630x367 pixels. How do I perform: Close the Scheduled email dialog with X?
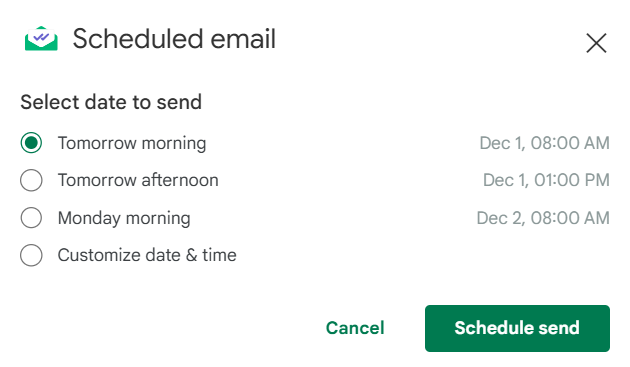click(x=596, y=43)
